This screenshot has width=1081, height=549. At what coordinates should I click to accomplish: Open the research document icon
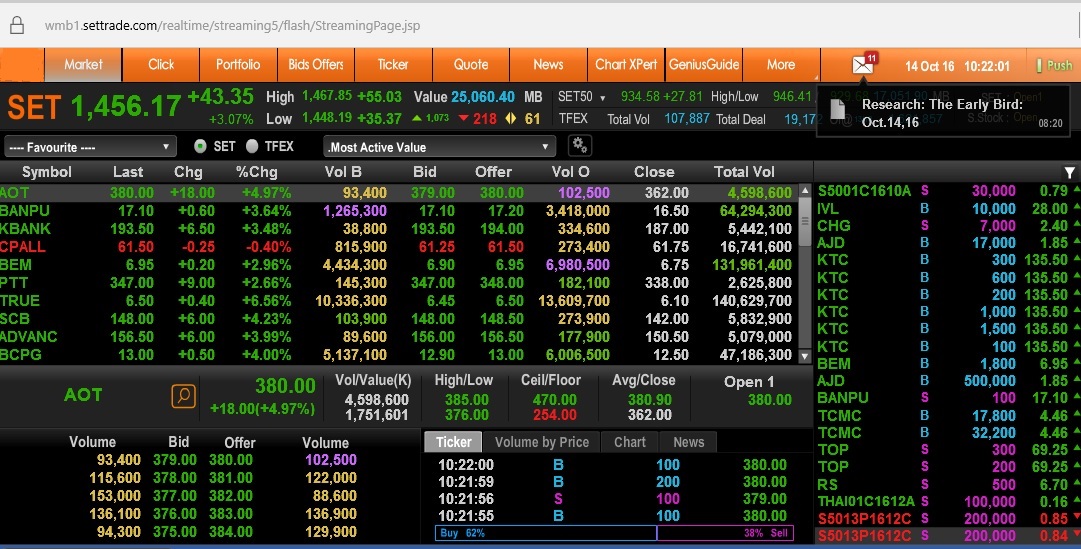tap(838, 109)
